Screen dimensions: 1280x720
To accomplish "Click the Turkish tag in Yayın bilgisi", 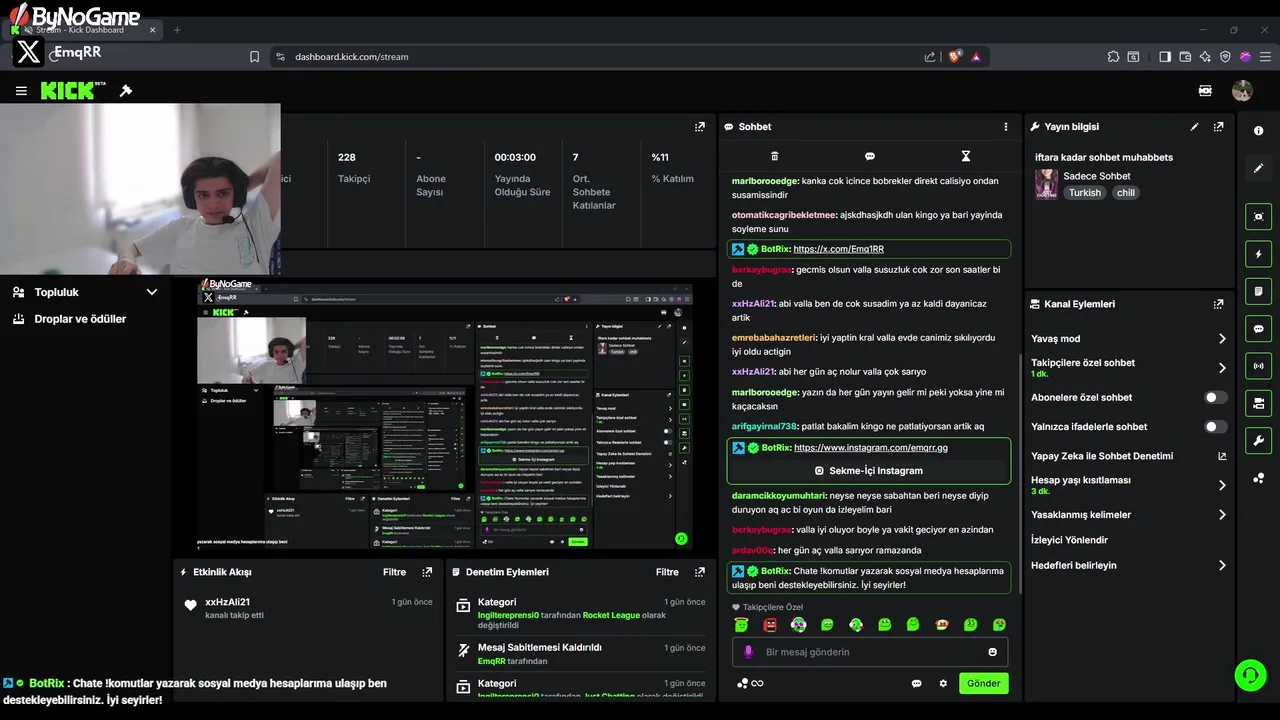I will tap(1084, 193).
